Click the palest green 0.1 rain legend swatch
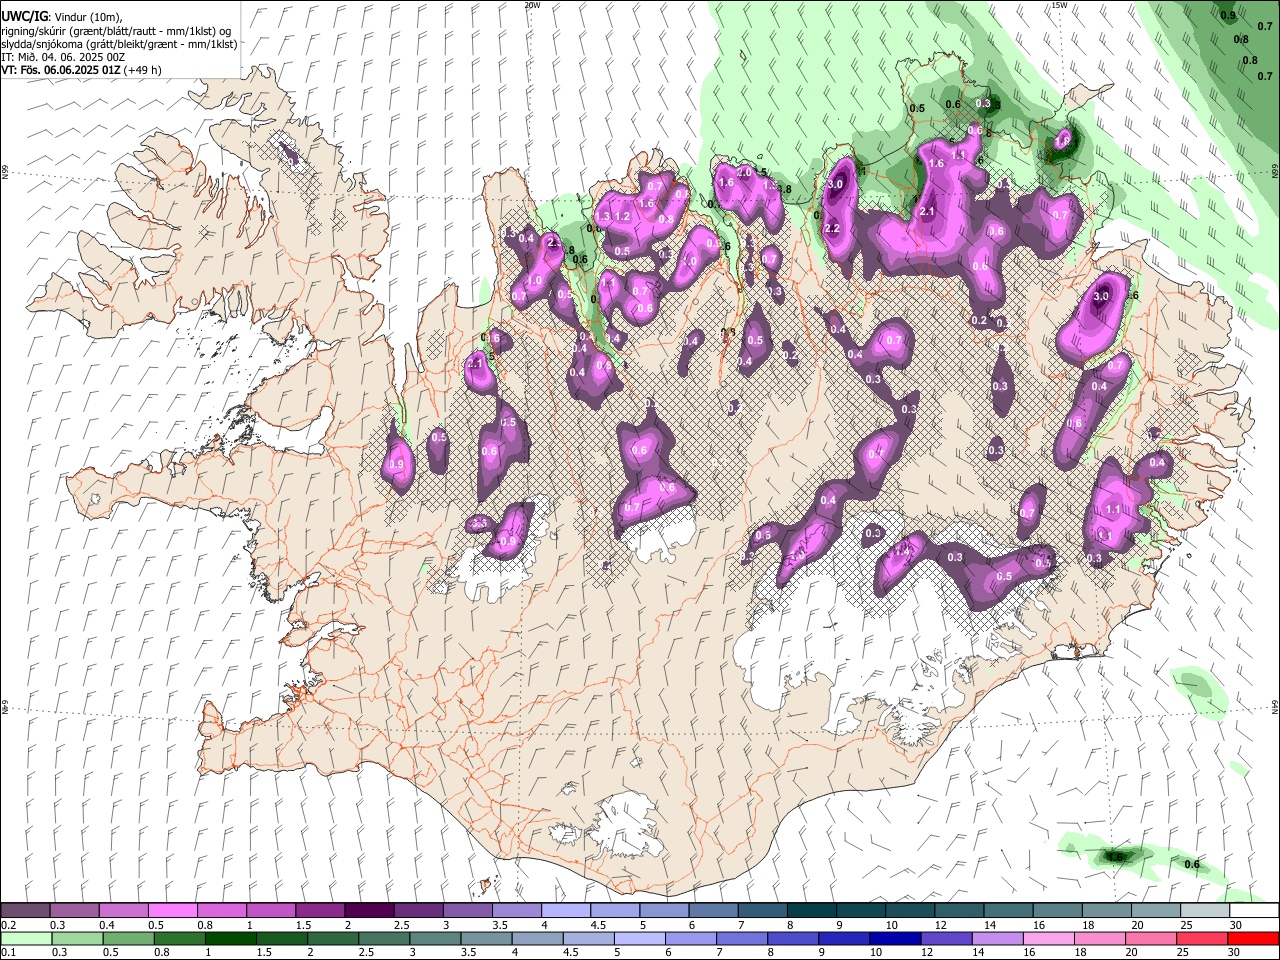This screenshot has height=960, width=1280. click(25, 939)
